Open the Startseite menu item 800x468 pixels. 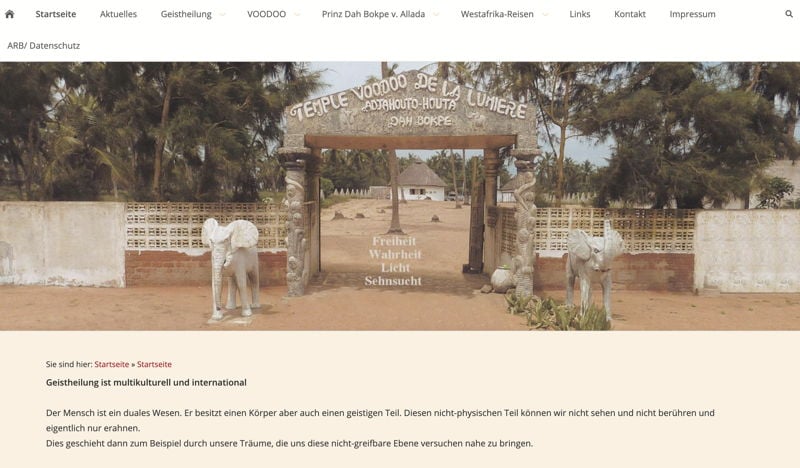point(56,14)
